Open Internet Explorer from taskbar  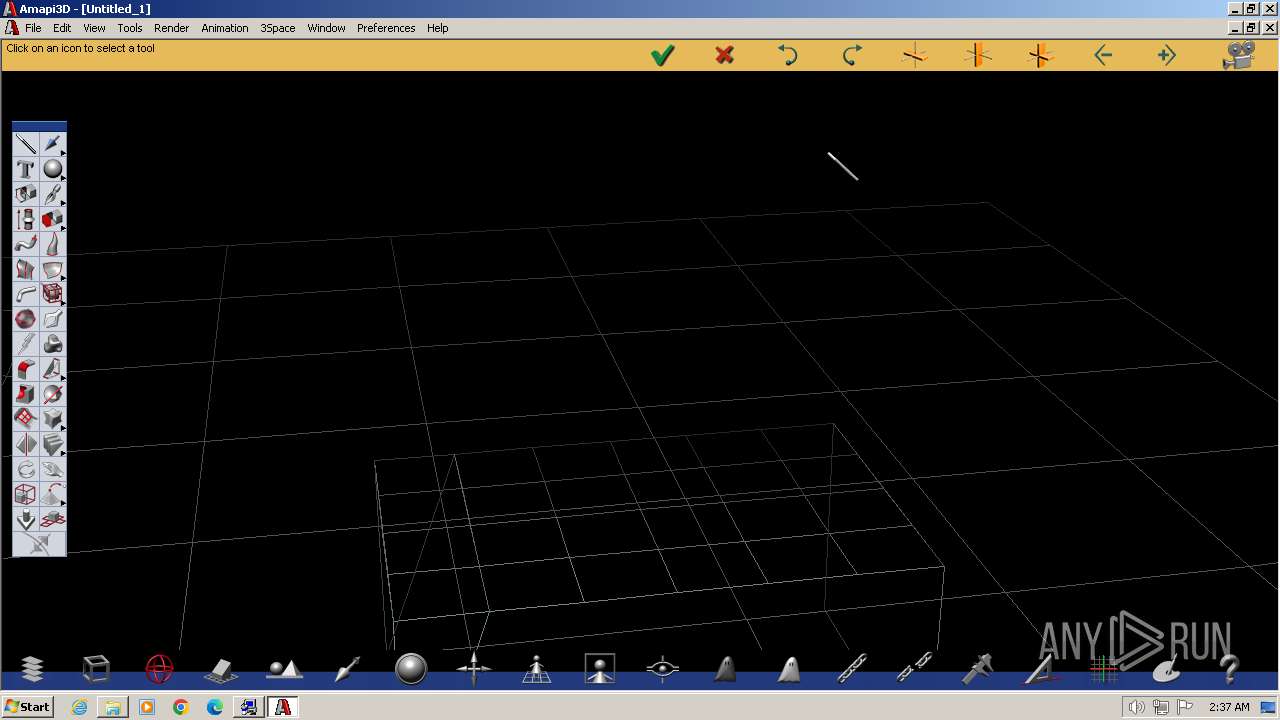click(79, 707)
